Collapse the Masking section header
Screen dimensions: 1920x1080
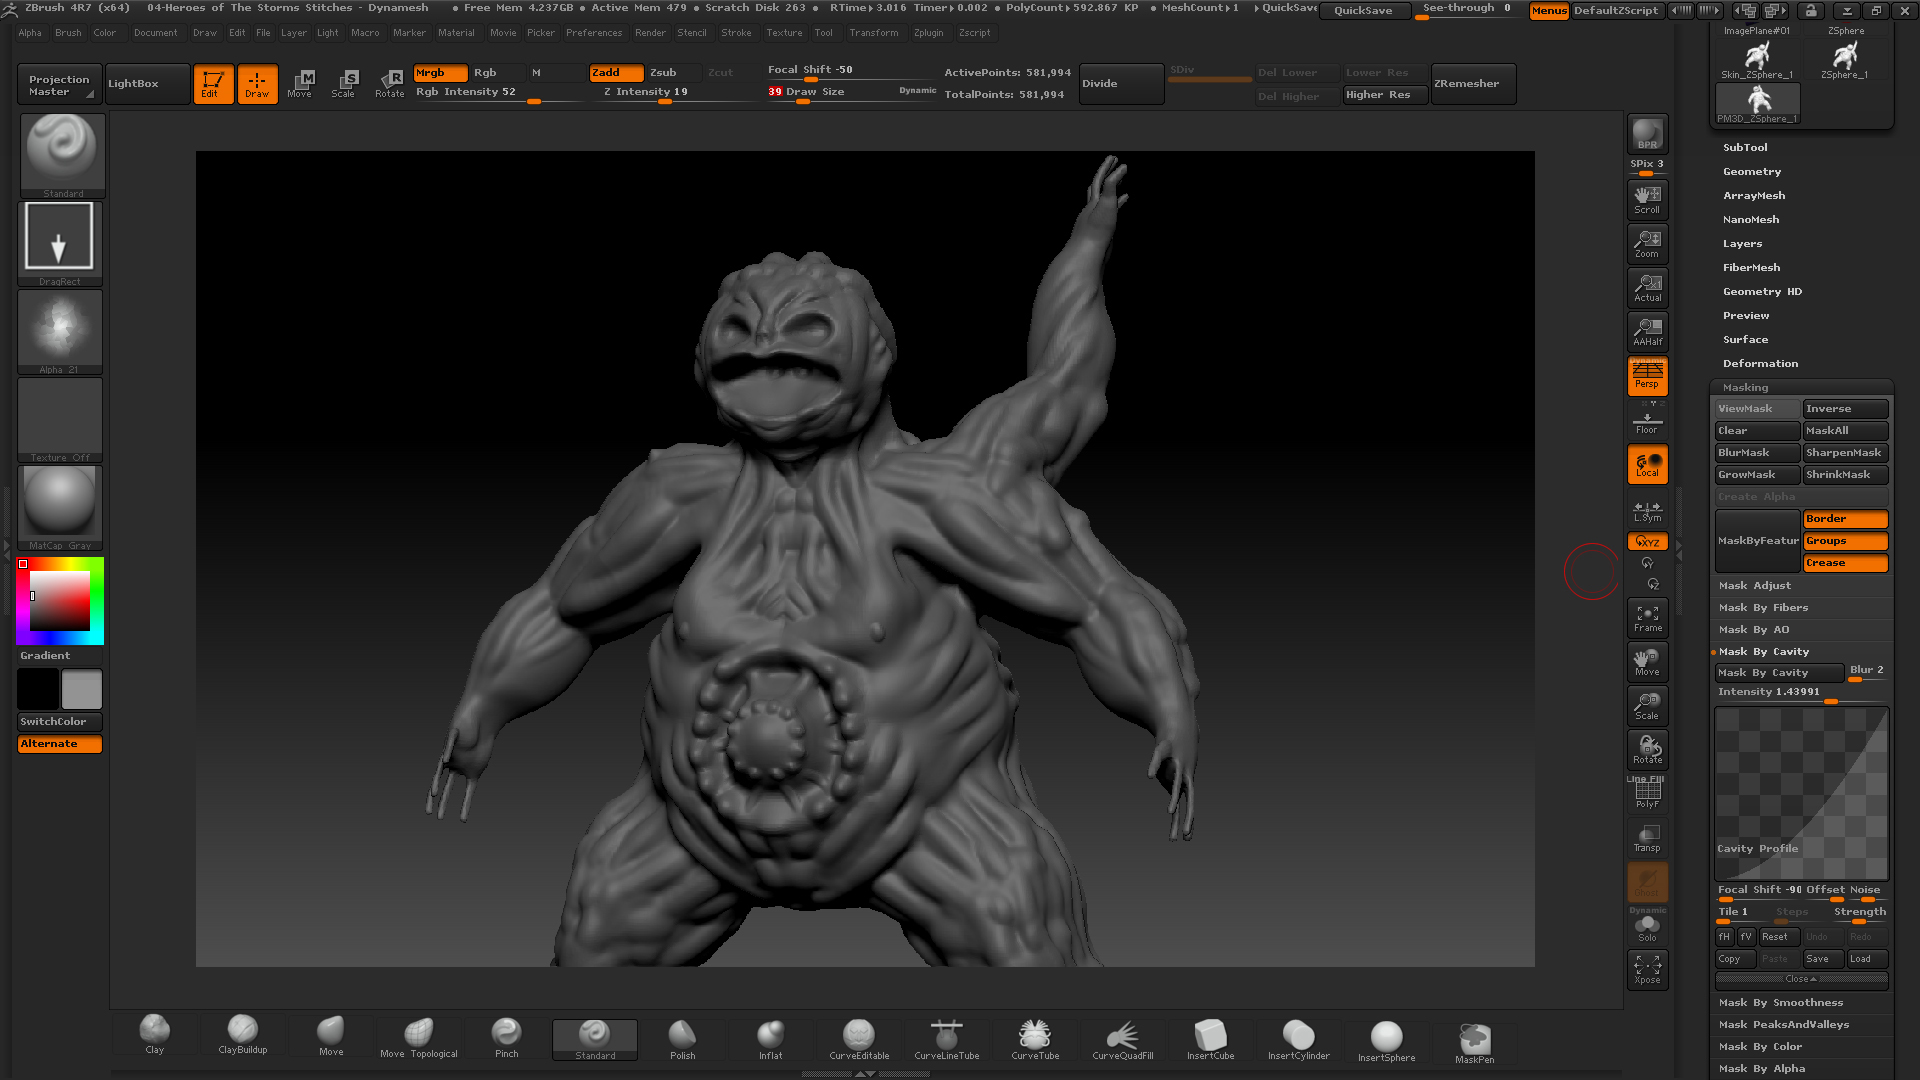coord(1745,388)
